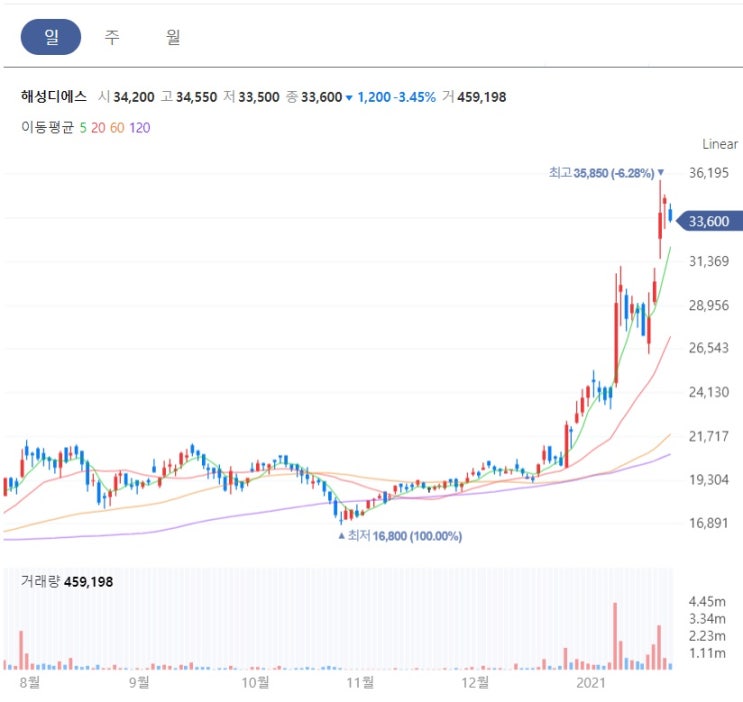The height and width of the screenshot is (702, 743).
Task: Click the 12월 date axis label
Action: tap(475, 683)
